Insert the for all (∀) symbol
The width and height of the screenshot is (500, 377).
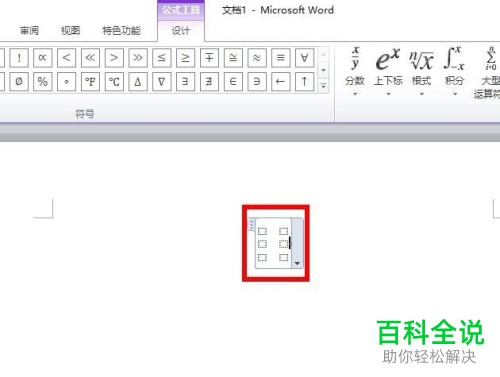(304, 58)
